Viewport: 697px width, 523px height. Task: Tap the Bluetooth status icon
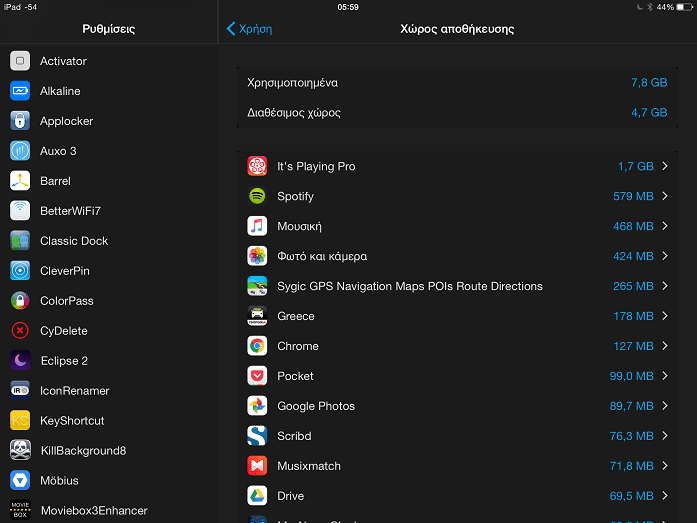click(x=649, y=7)
